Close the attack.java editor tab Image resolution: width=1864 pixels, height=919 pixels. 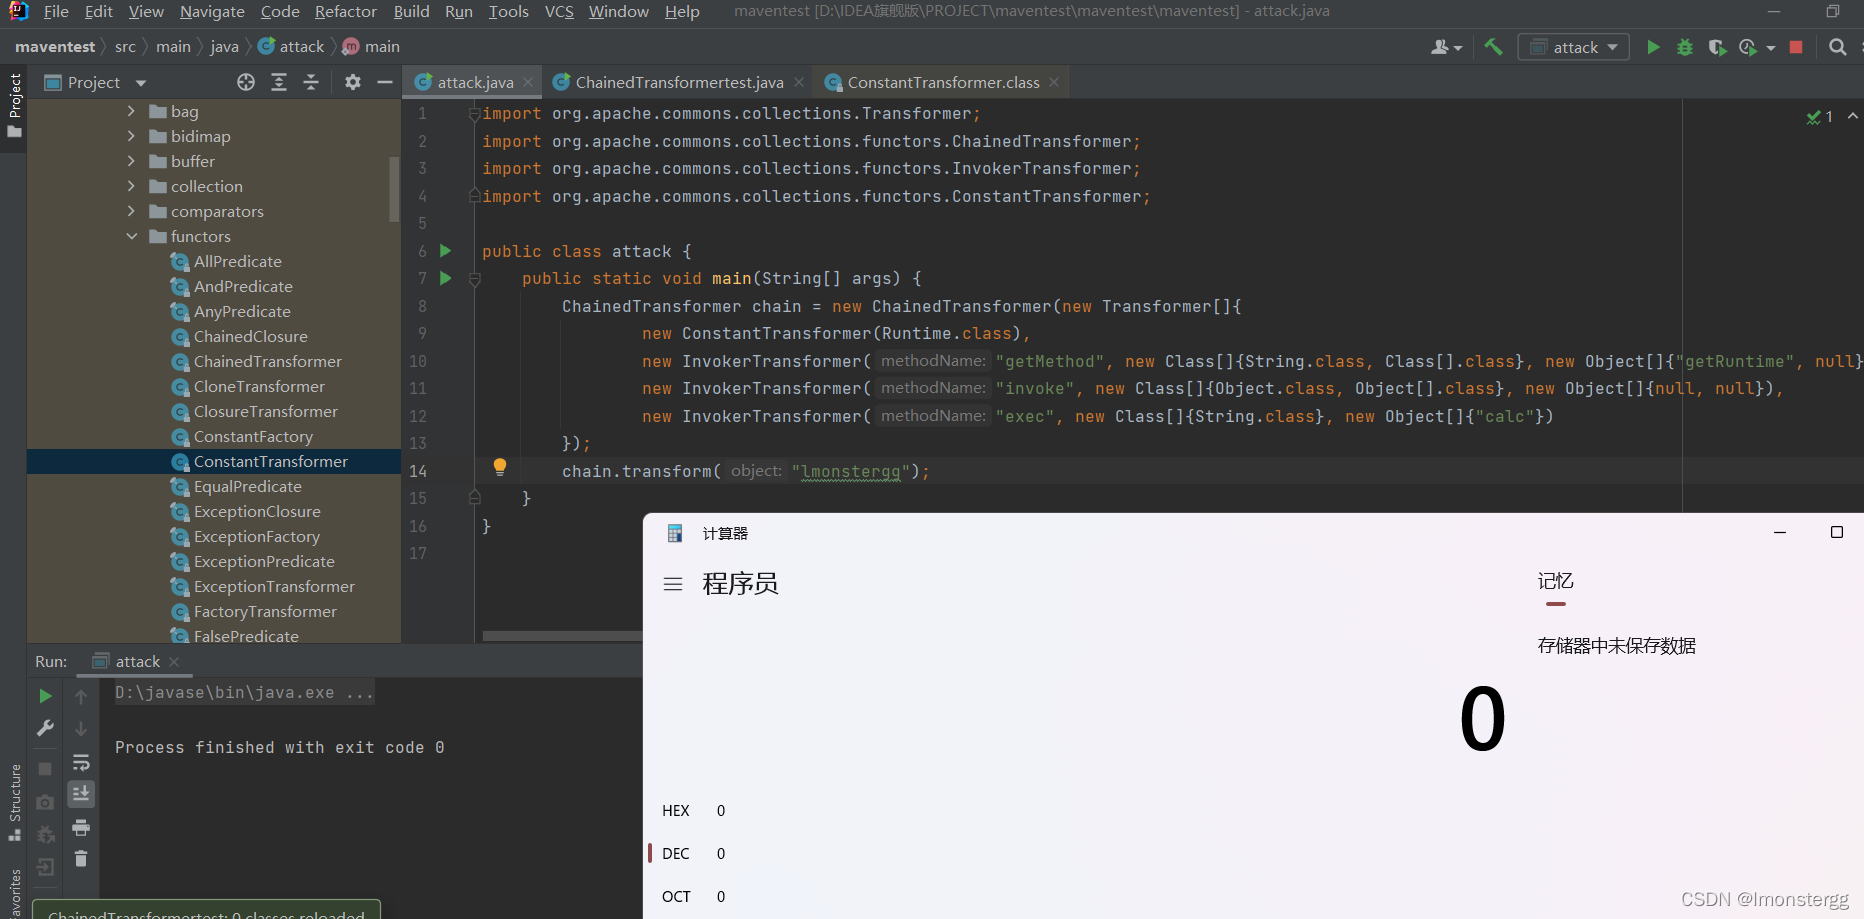pyautogui.click(x=528, y=82)
